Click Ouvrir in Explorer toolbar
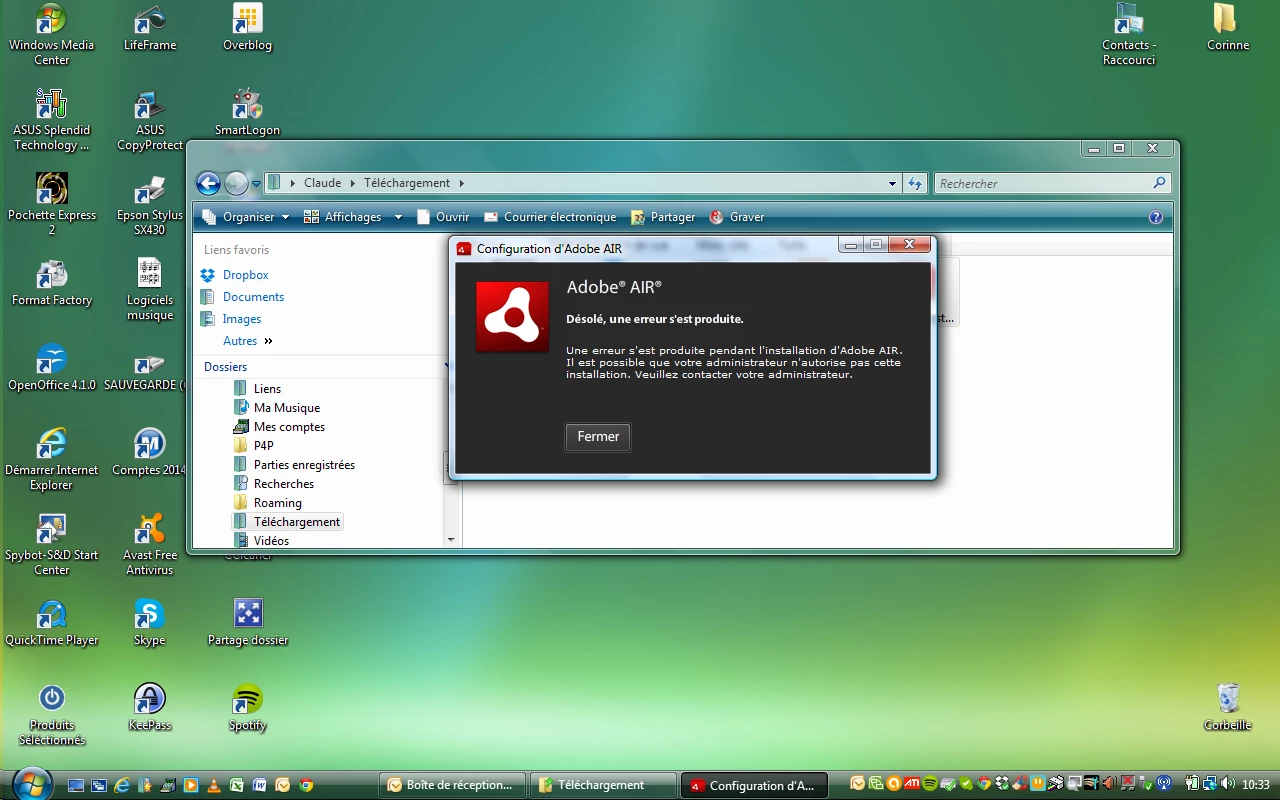 (x=443, y=217)
